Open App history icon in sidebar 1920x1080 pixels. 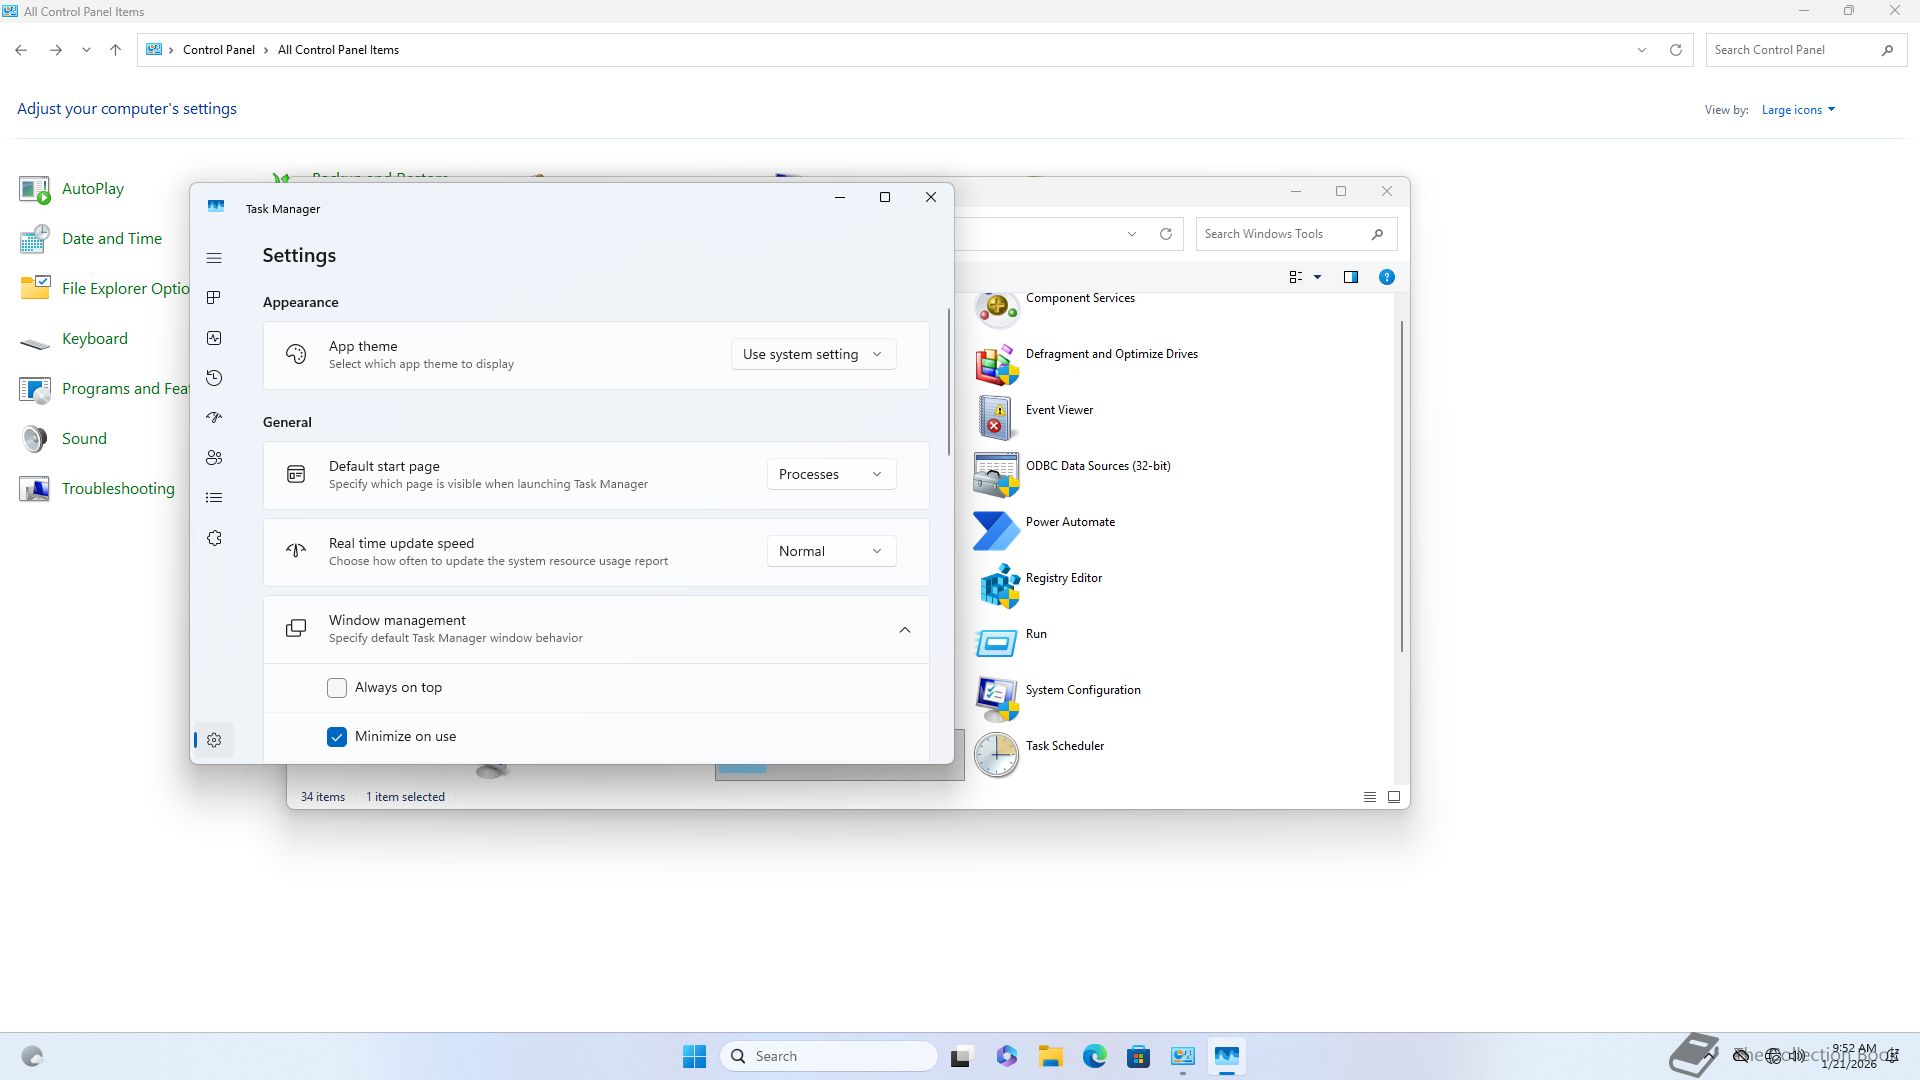[214, 378]
